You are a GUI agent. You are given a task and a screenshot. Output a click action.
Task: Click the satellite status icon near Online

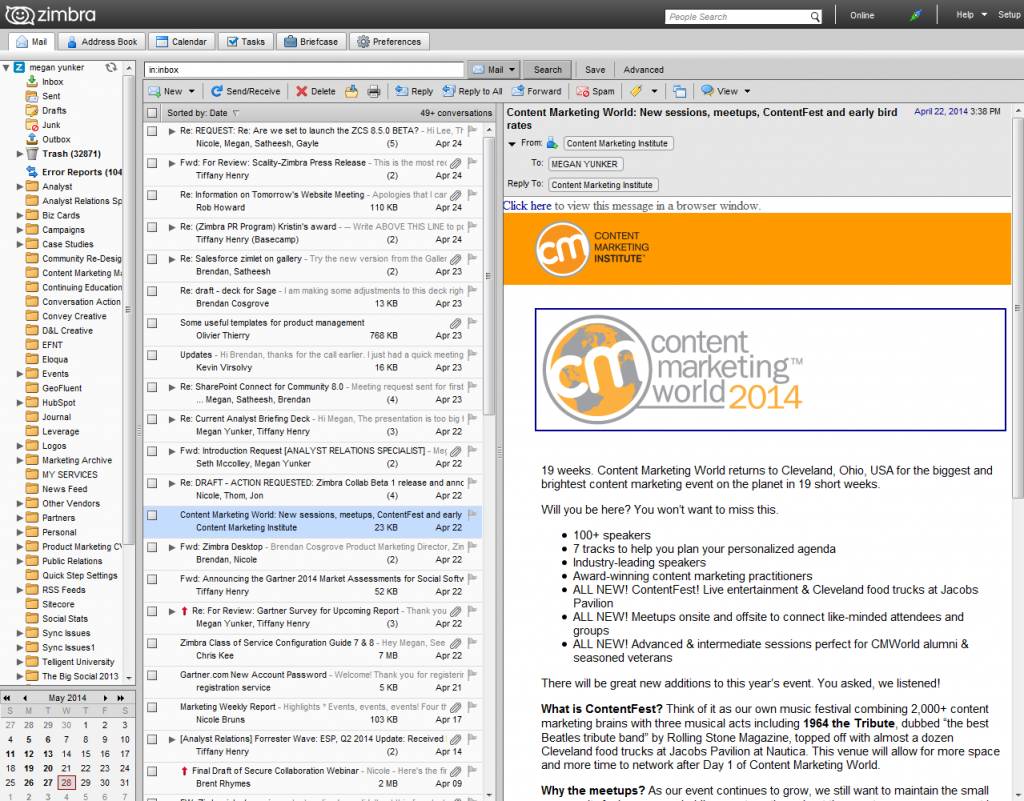point(916,15)
